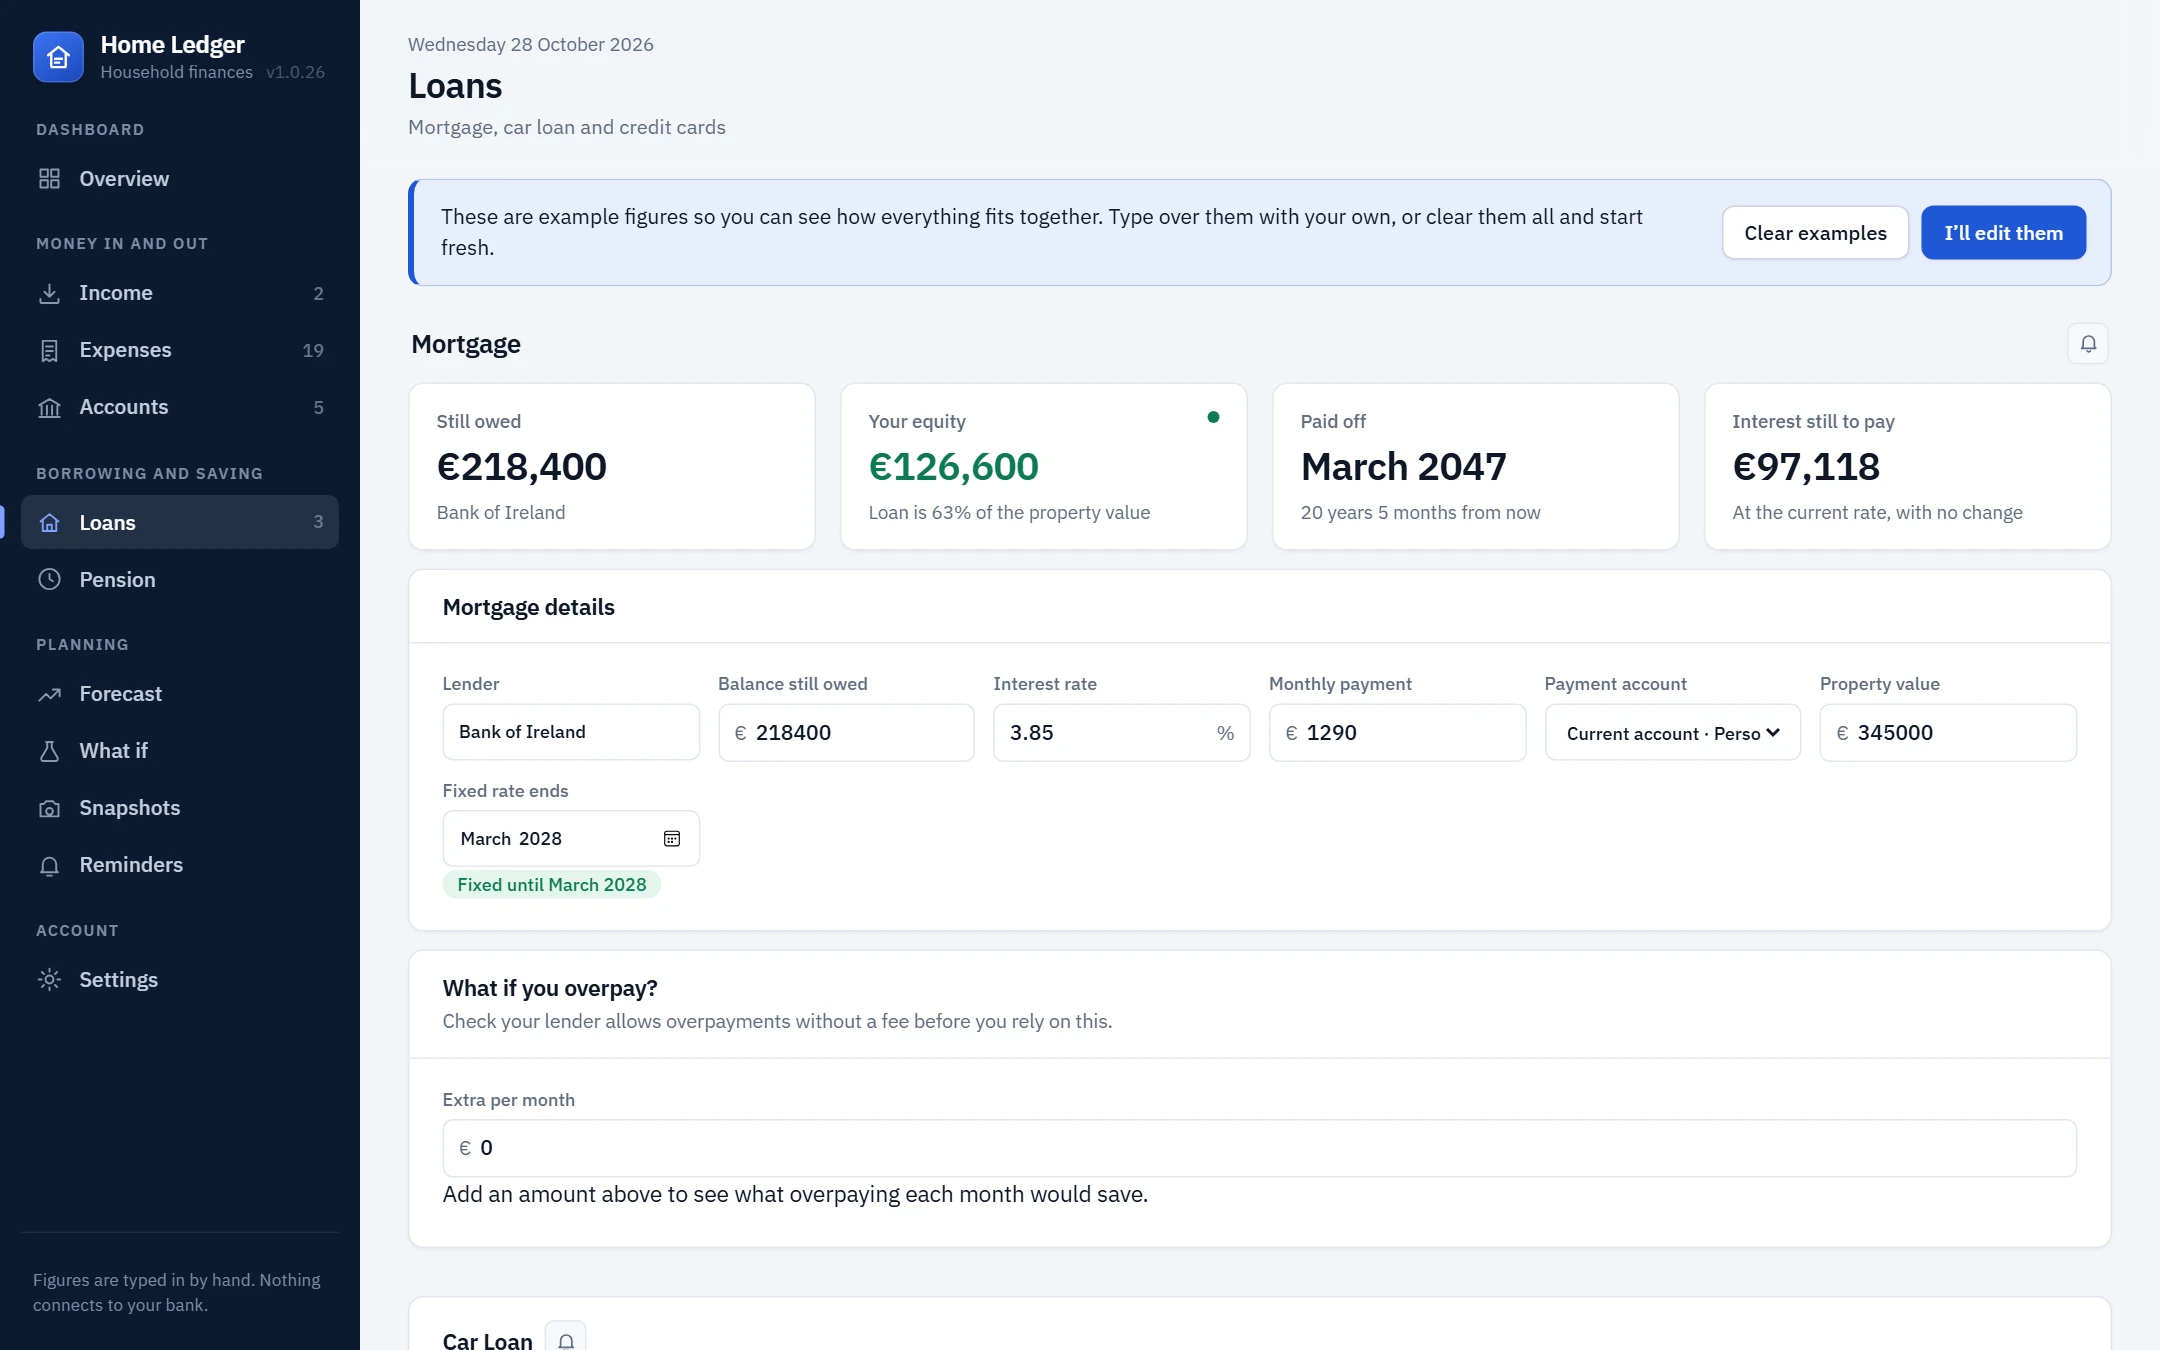The image size is (2160, 1350).
Task: Click the Expenses receipt icon
Action: click(x=49, y=350)
